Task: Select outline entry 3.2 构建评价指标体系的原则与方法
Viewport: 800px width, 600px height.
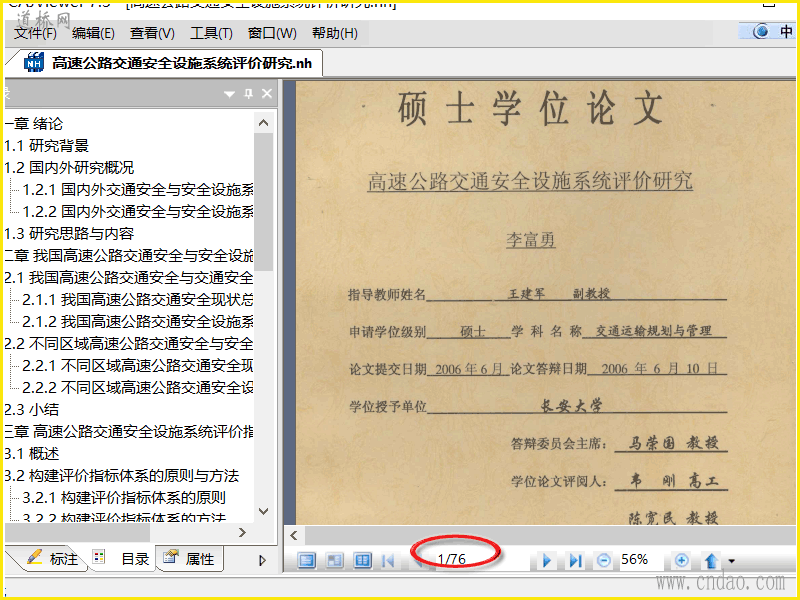Action: [121, 476]
